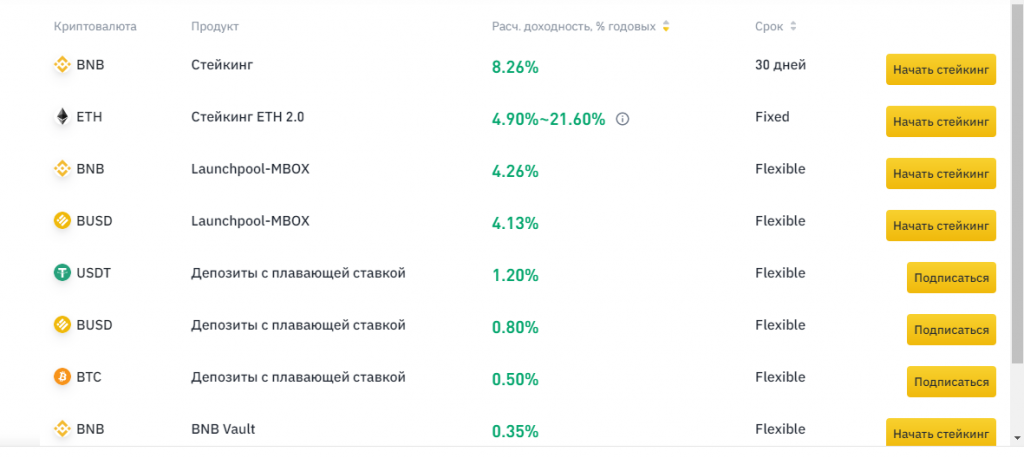Click the Продукт column header
The width and height of the screenshot is (1024, 458).
click(x=214, y=26)
